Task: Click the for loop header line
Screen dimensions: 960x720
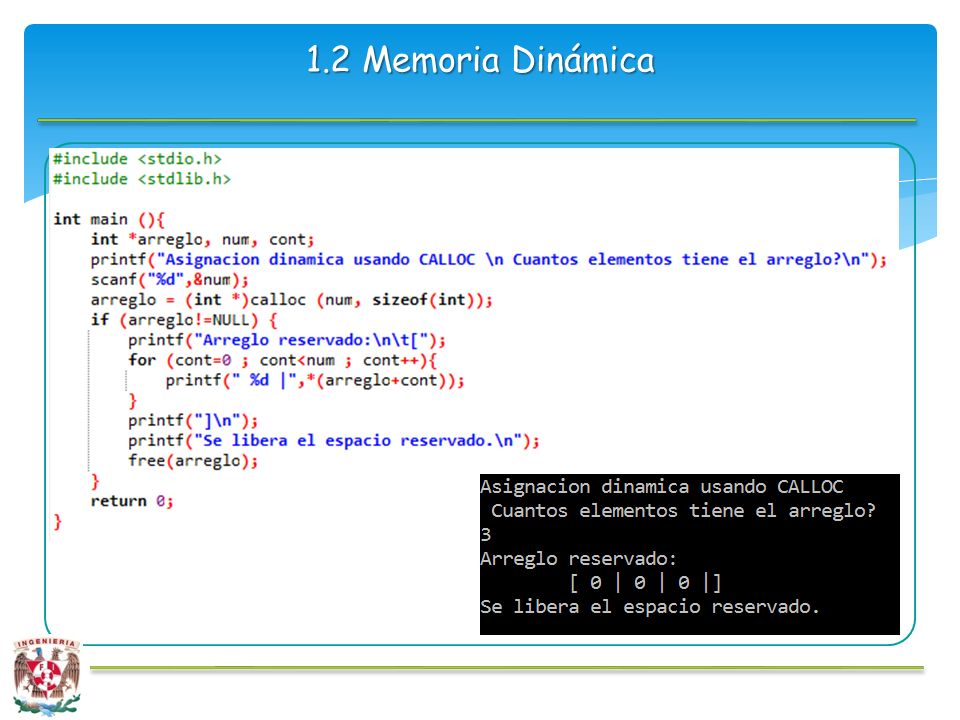Action: (282, 361)
